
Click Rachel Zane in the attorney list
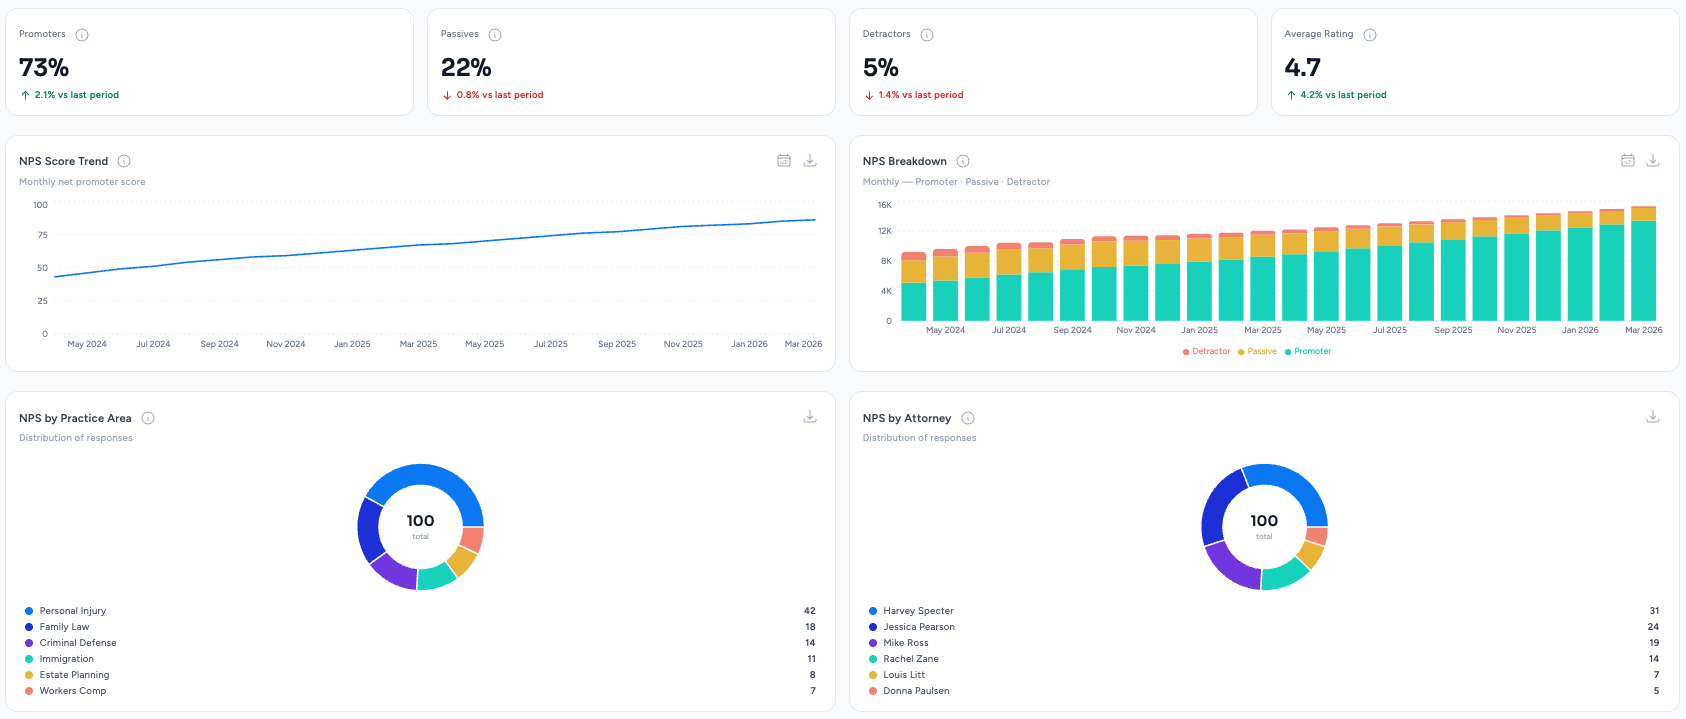[1264, 659]
